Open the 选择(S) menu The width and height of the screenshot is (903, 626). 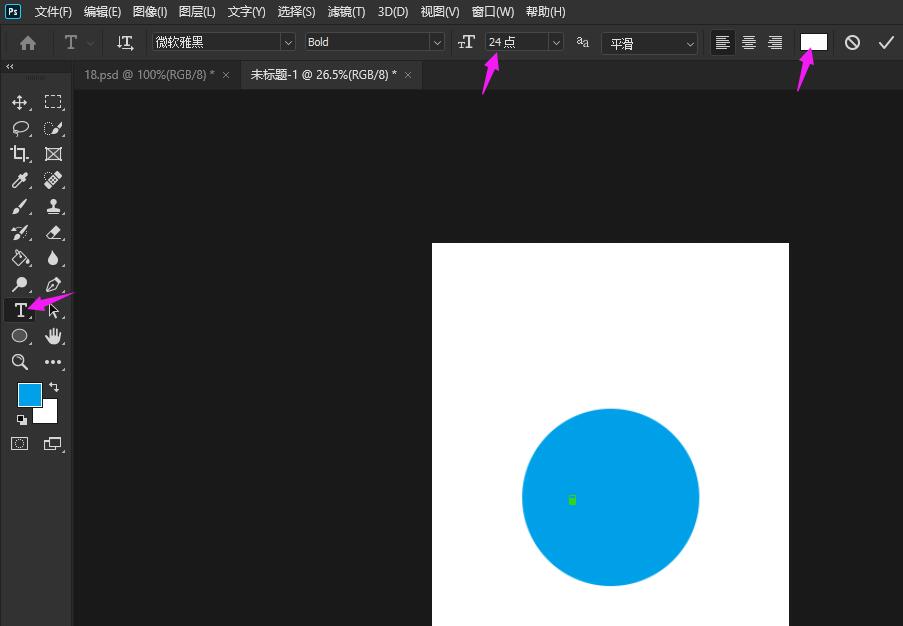tap(296, 12)
